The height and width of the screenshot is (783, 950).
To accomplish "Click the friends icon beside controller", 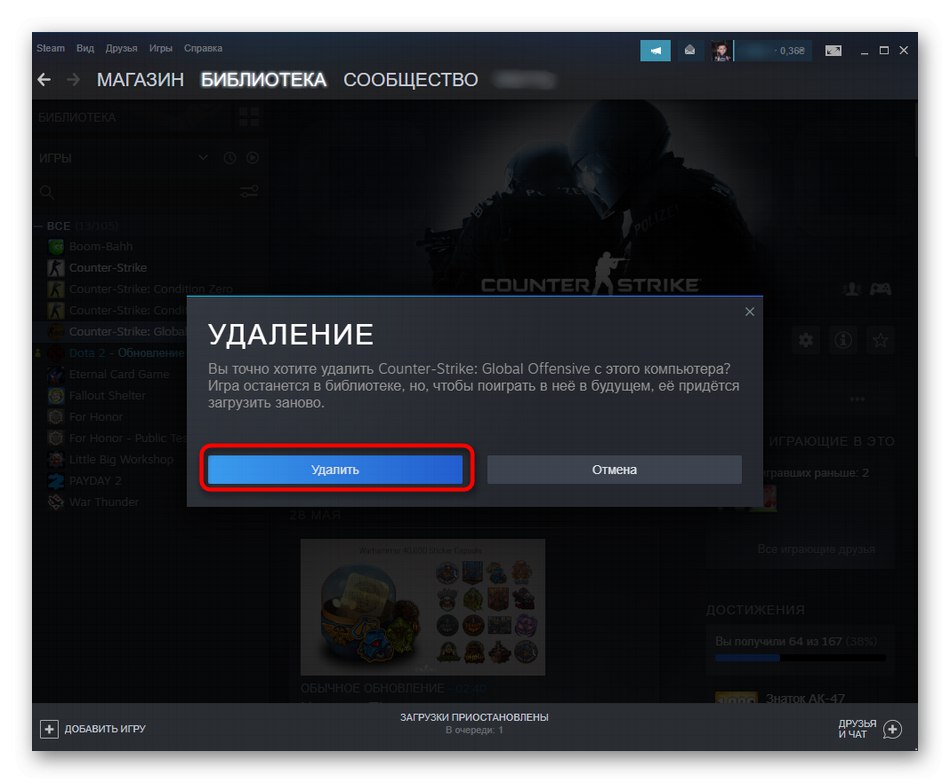I will [x=852, y=289].
